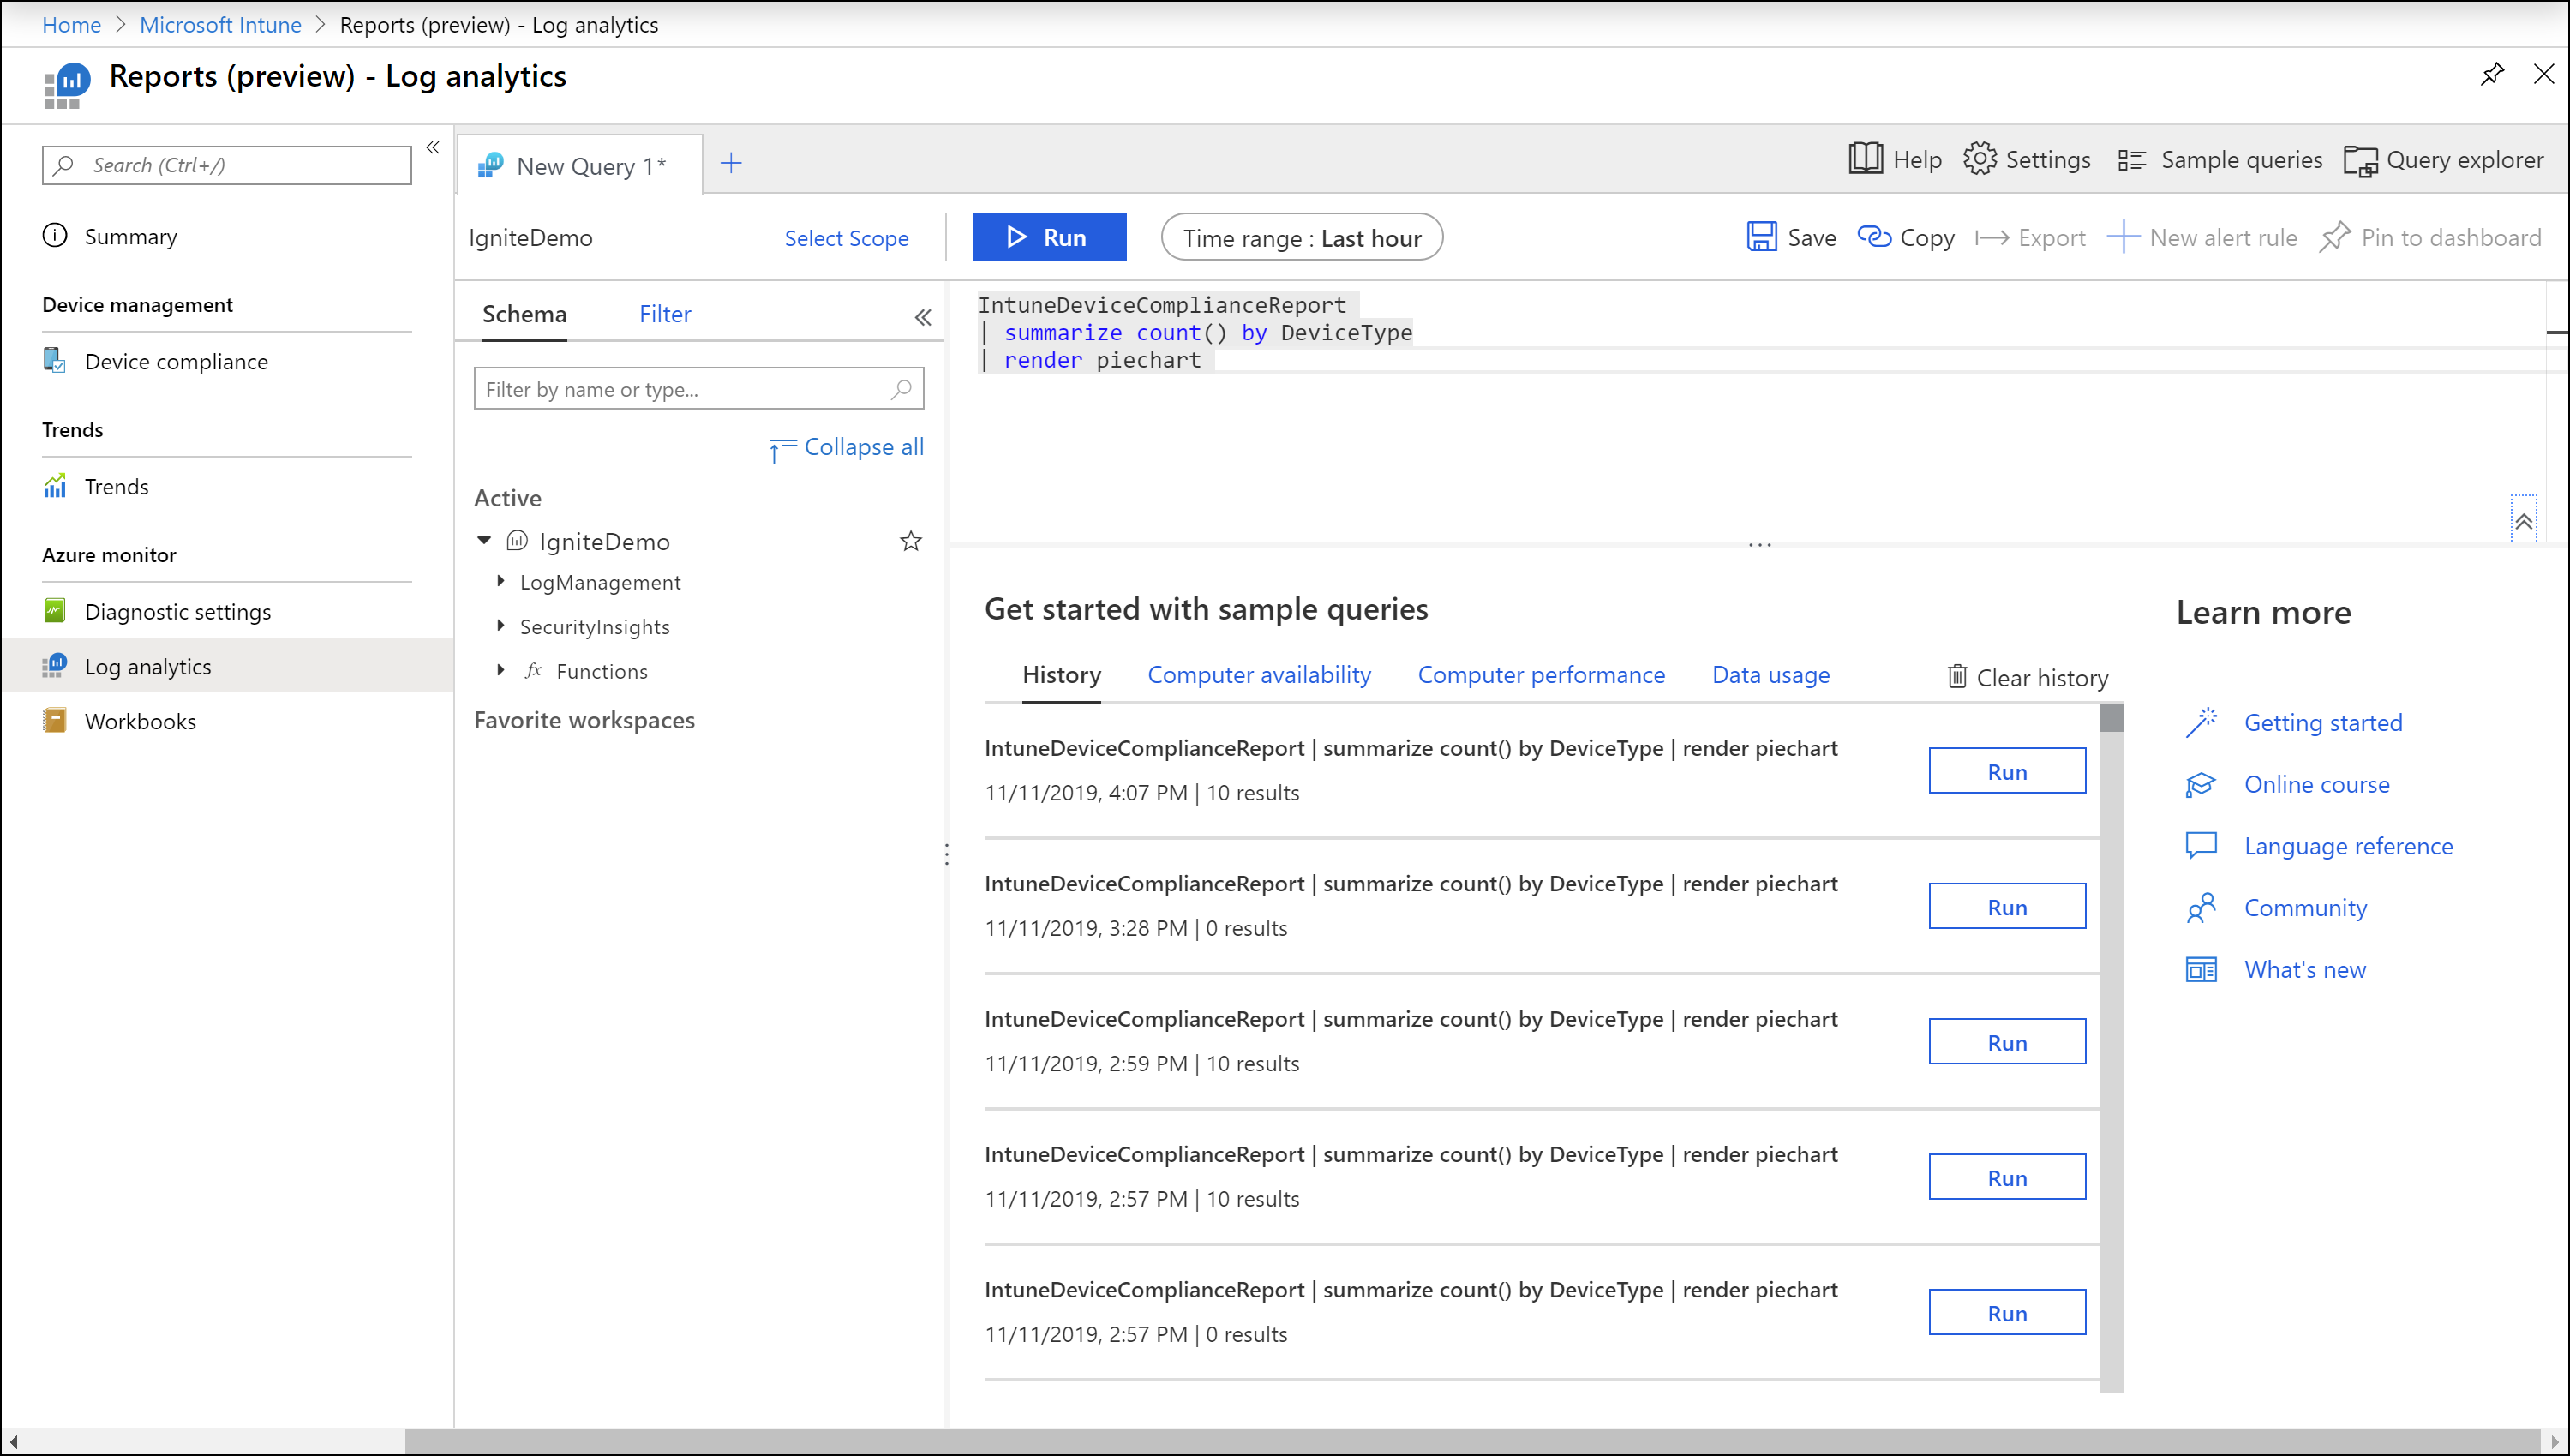This screenshot has width=2570, height=1456.
Task: Click the Run button to execute query
Action: coord(1048,237)
